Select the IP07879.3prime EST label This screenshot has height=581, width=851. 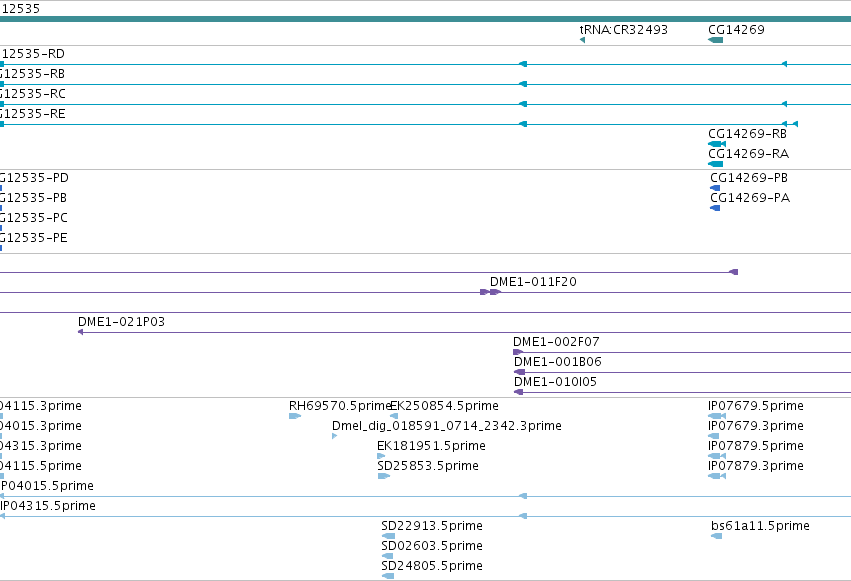click(756, 466)
